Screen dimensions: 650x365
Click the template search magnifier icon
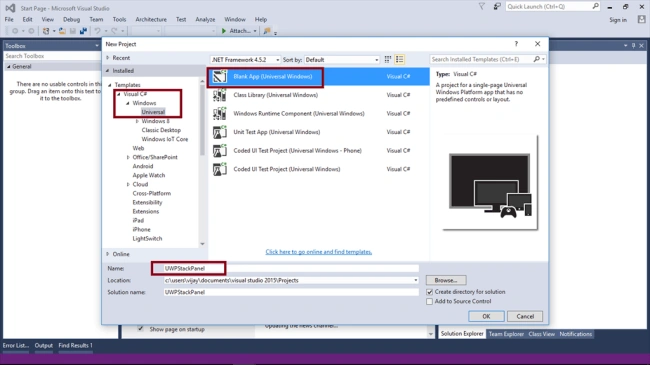pos(536,59)
